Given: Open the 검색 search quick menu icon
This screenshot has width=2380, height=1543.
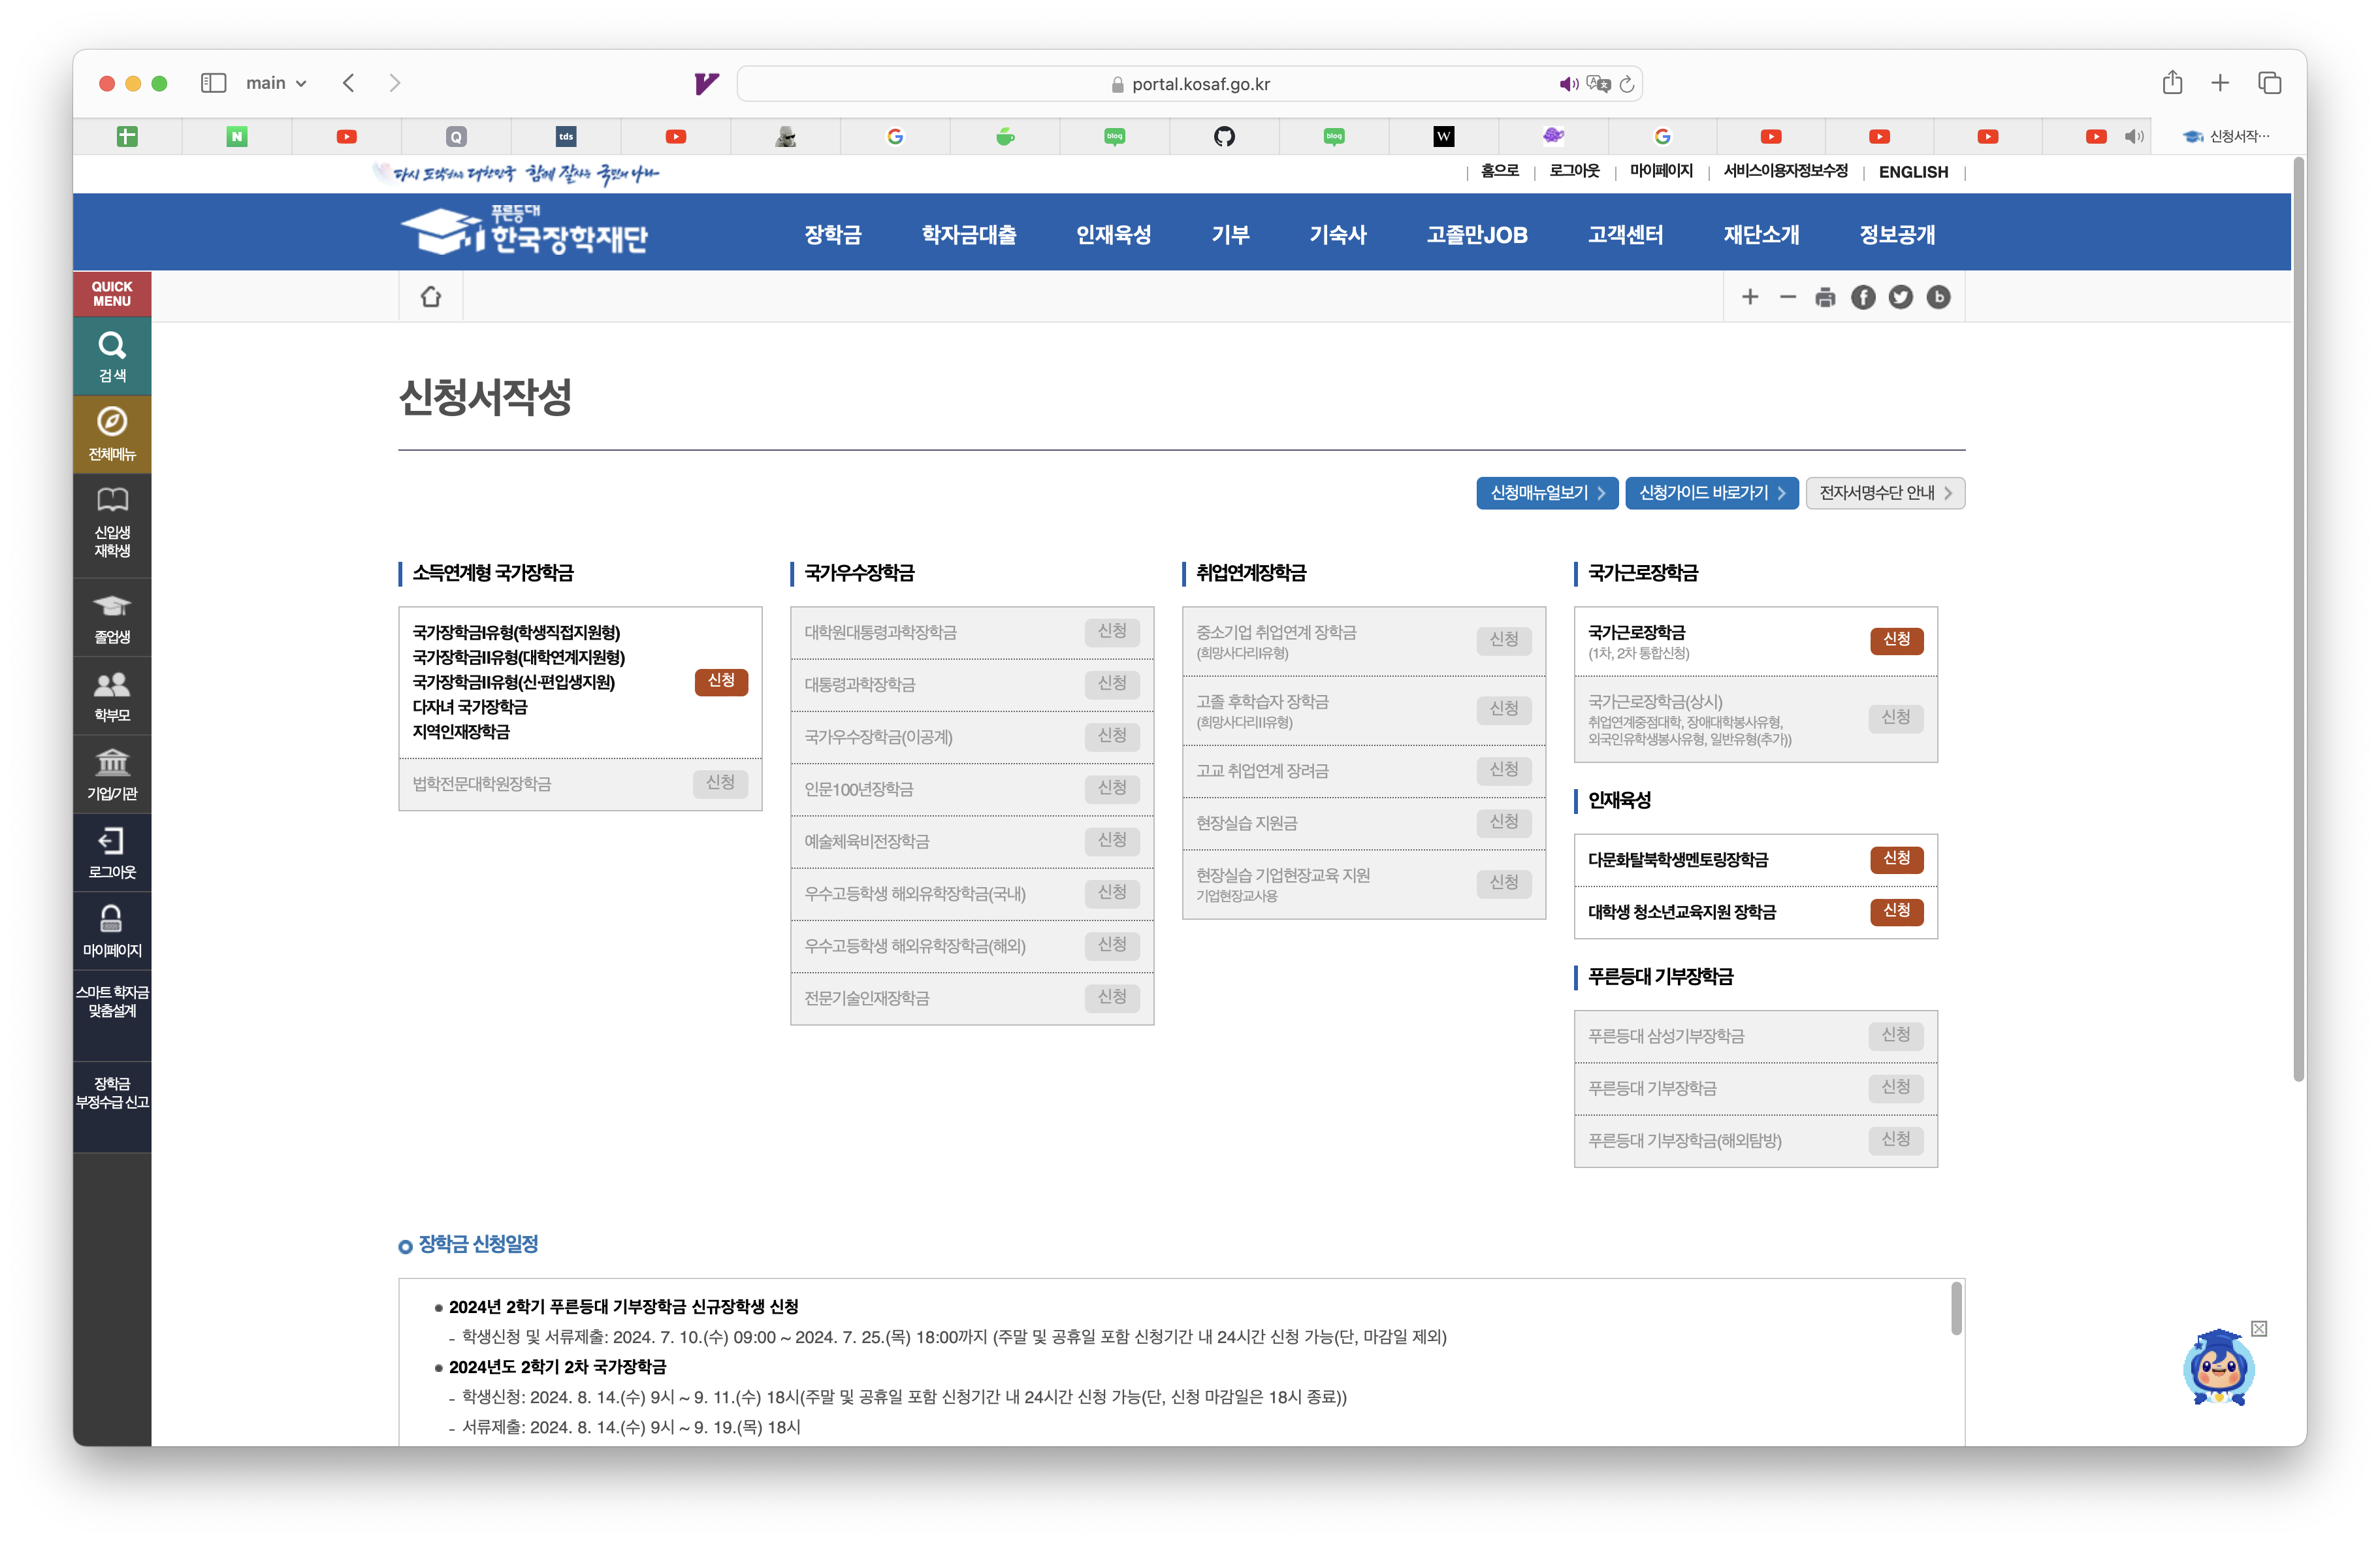Looking at the screenshot, I should (112, 356).
